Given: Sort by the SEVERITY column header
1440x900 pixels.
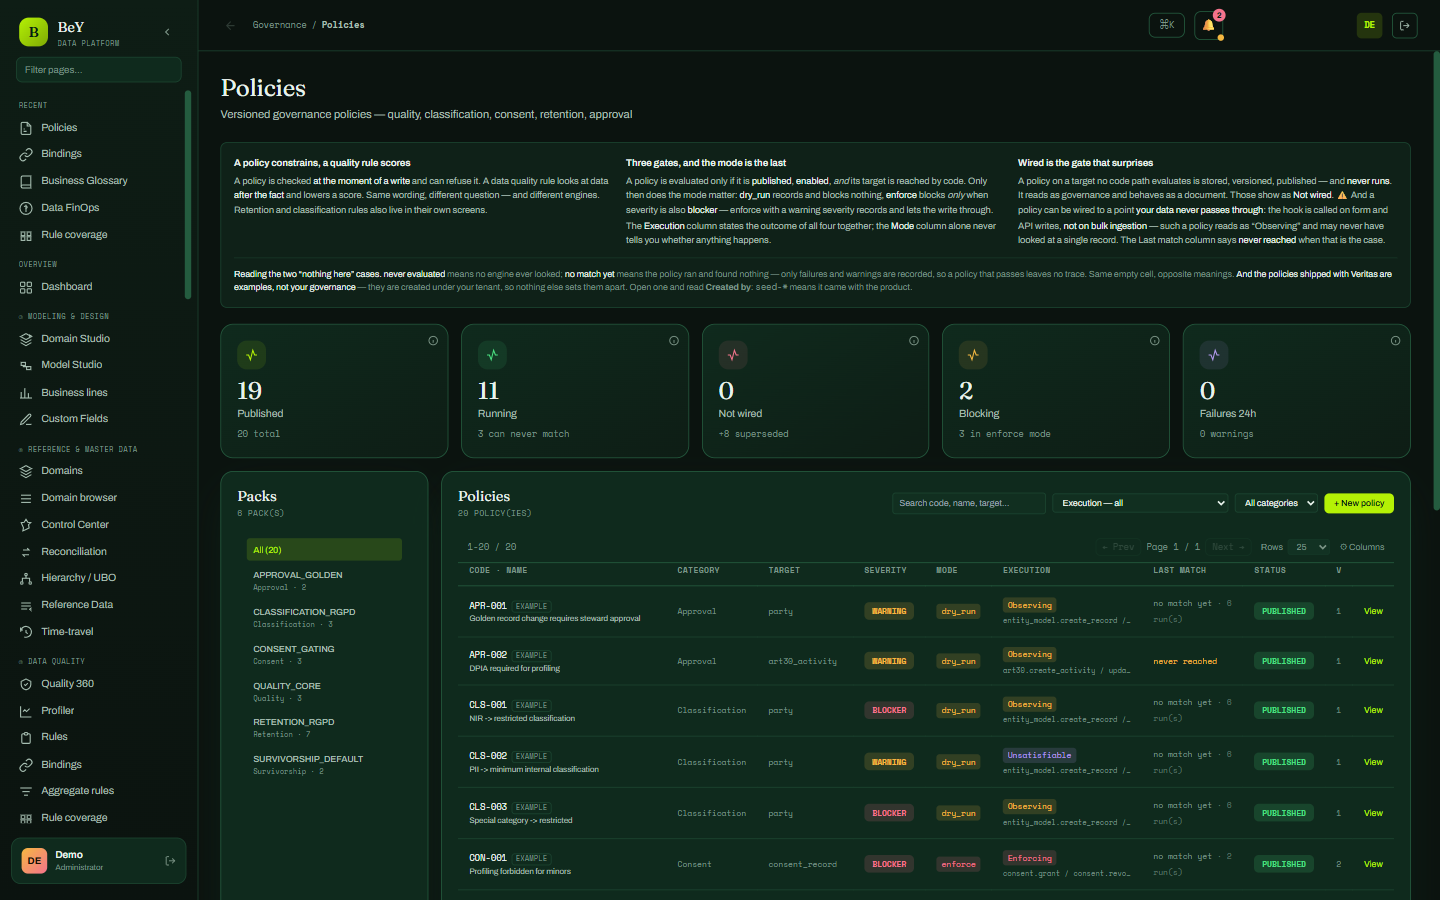Looking at the screenshot, I should click(885, 571).
